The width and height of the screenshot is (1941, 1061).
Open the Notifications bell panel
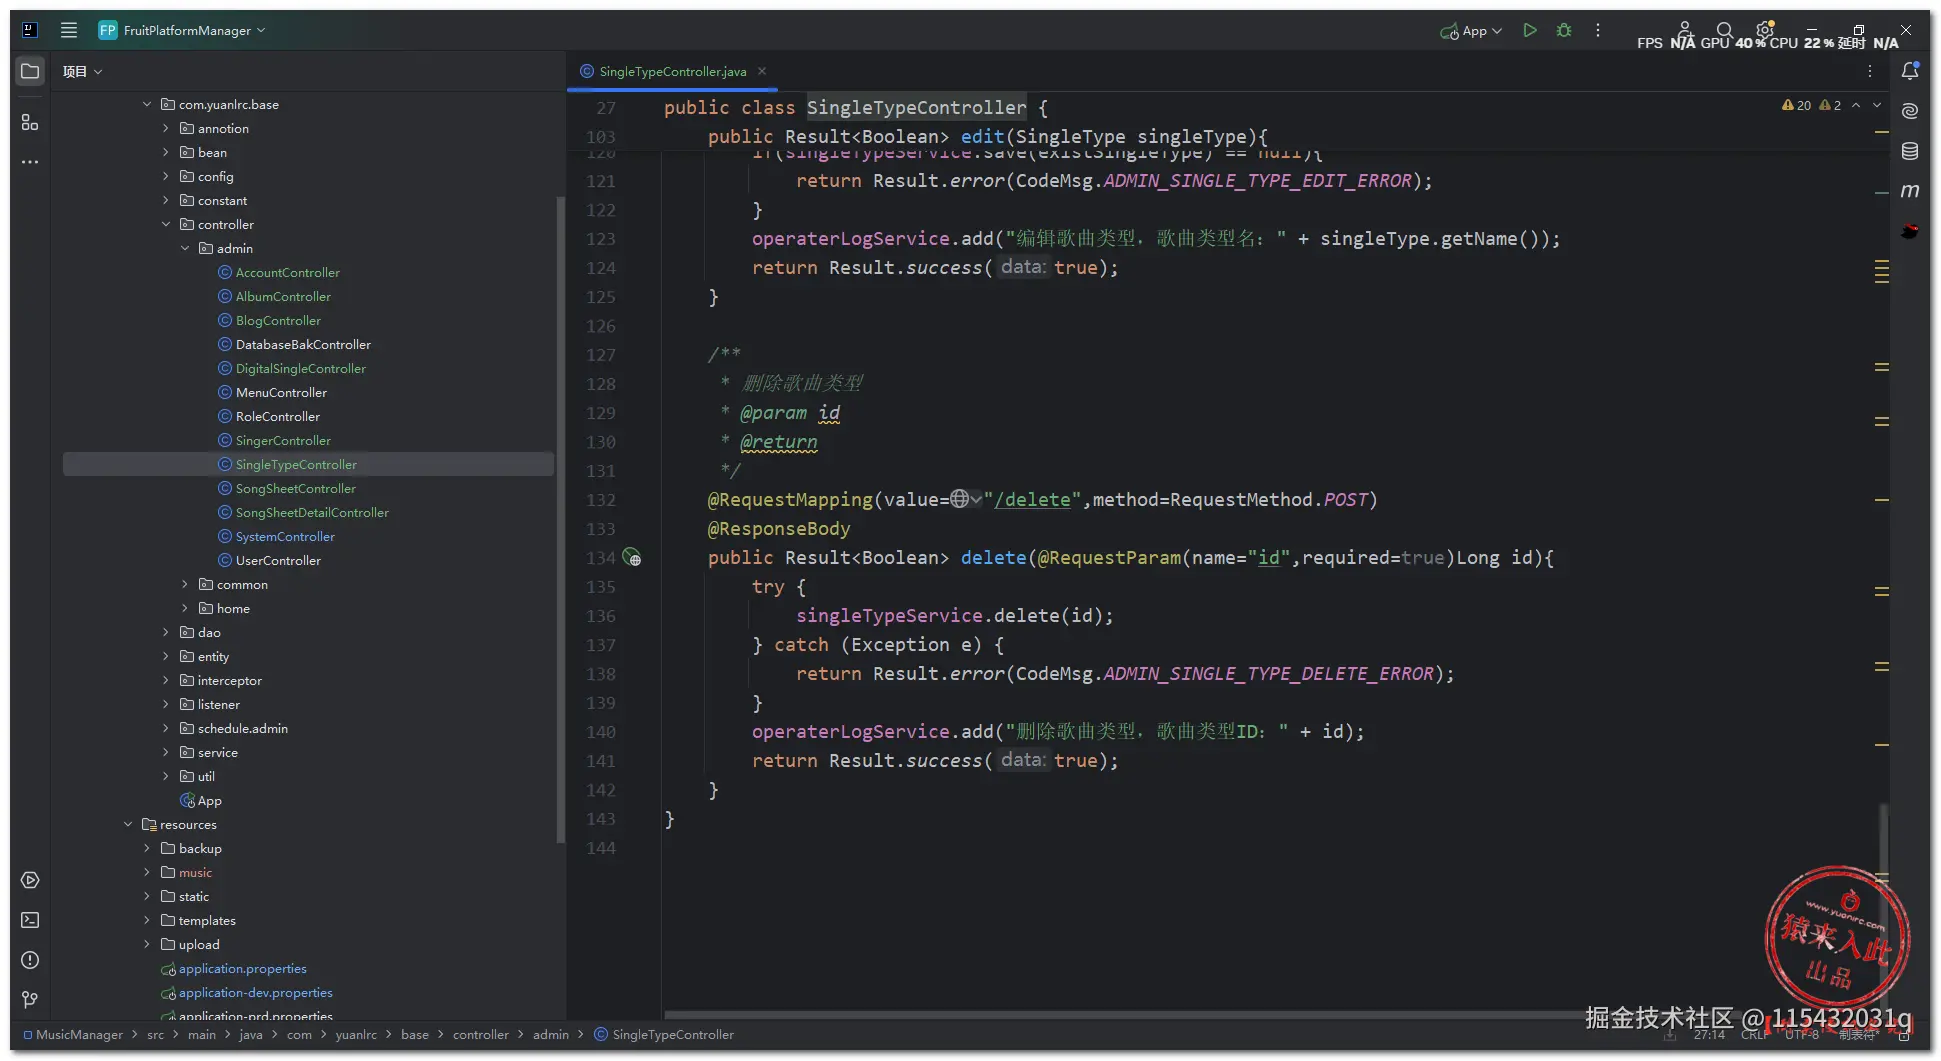click(1909, 71)
